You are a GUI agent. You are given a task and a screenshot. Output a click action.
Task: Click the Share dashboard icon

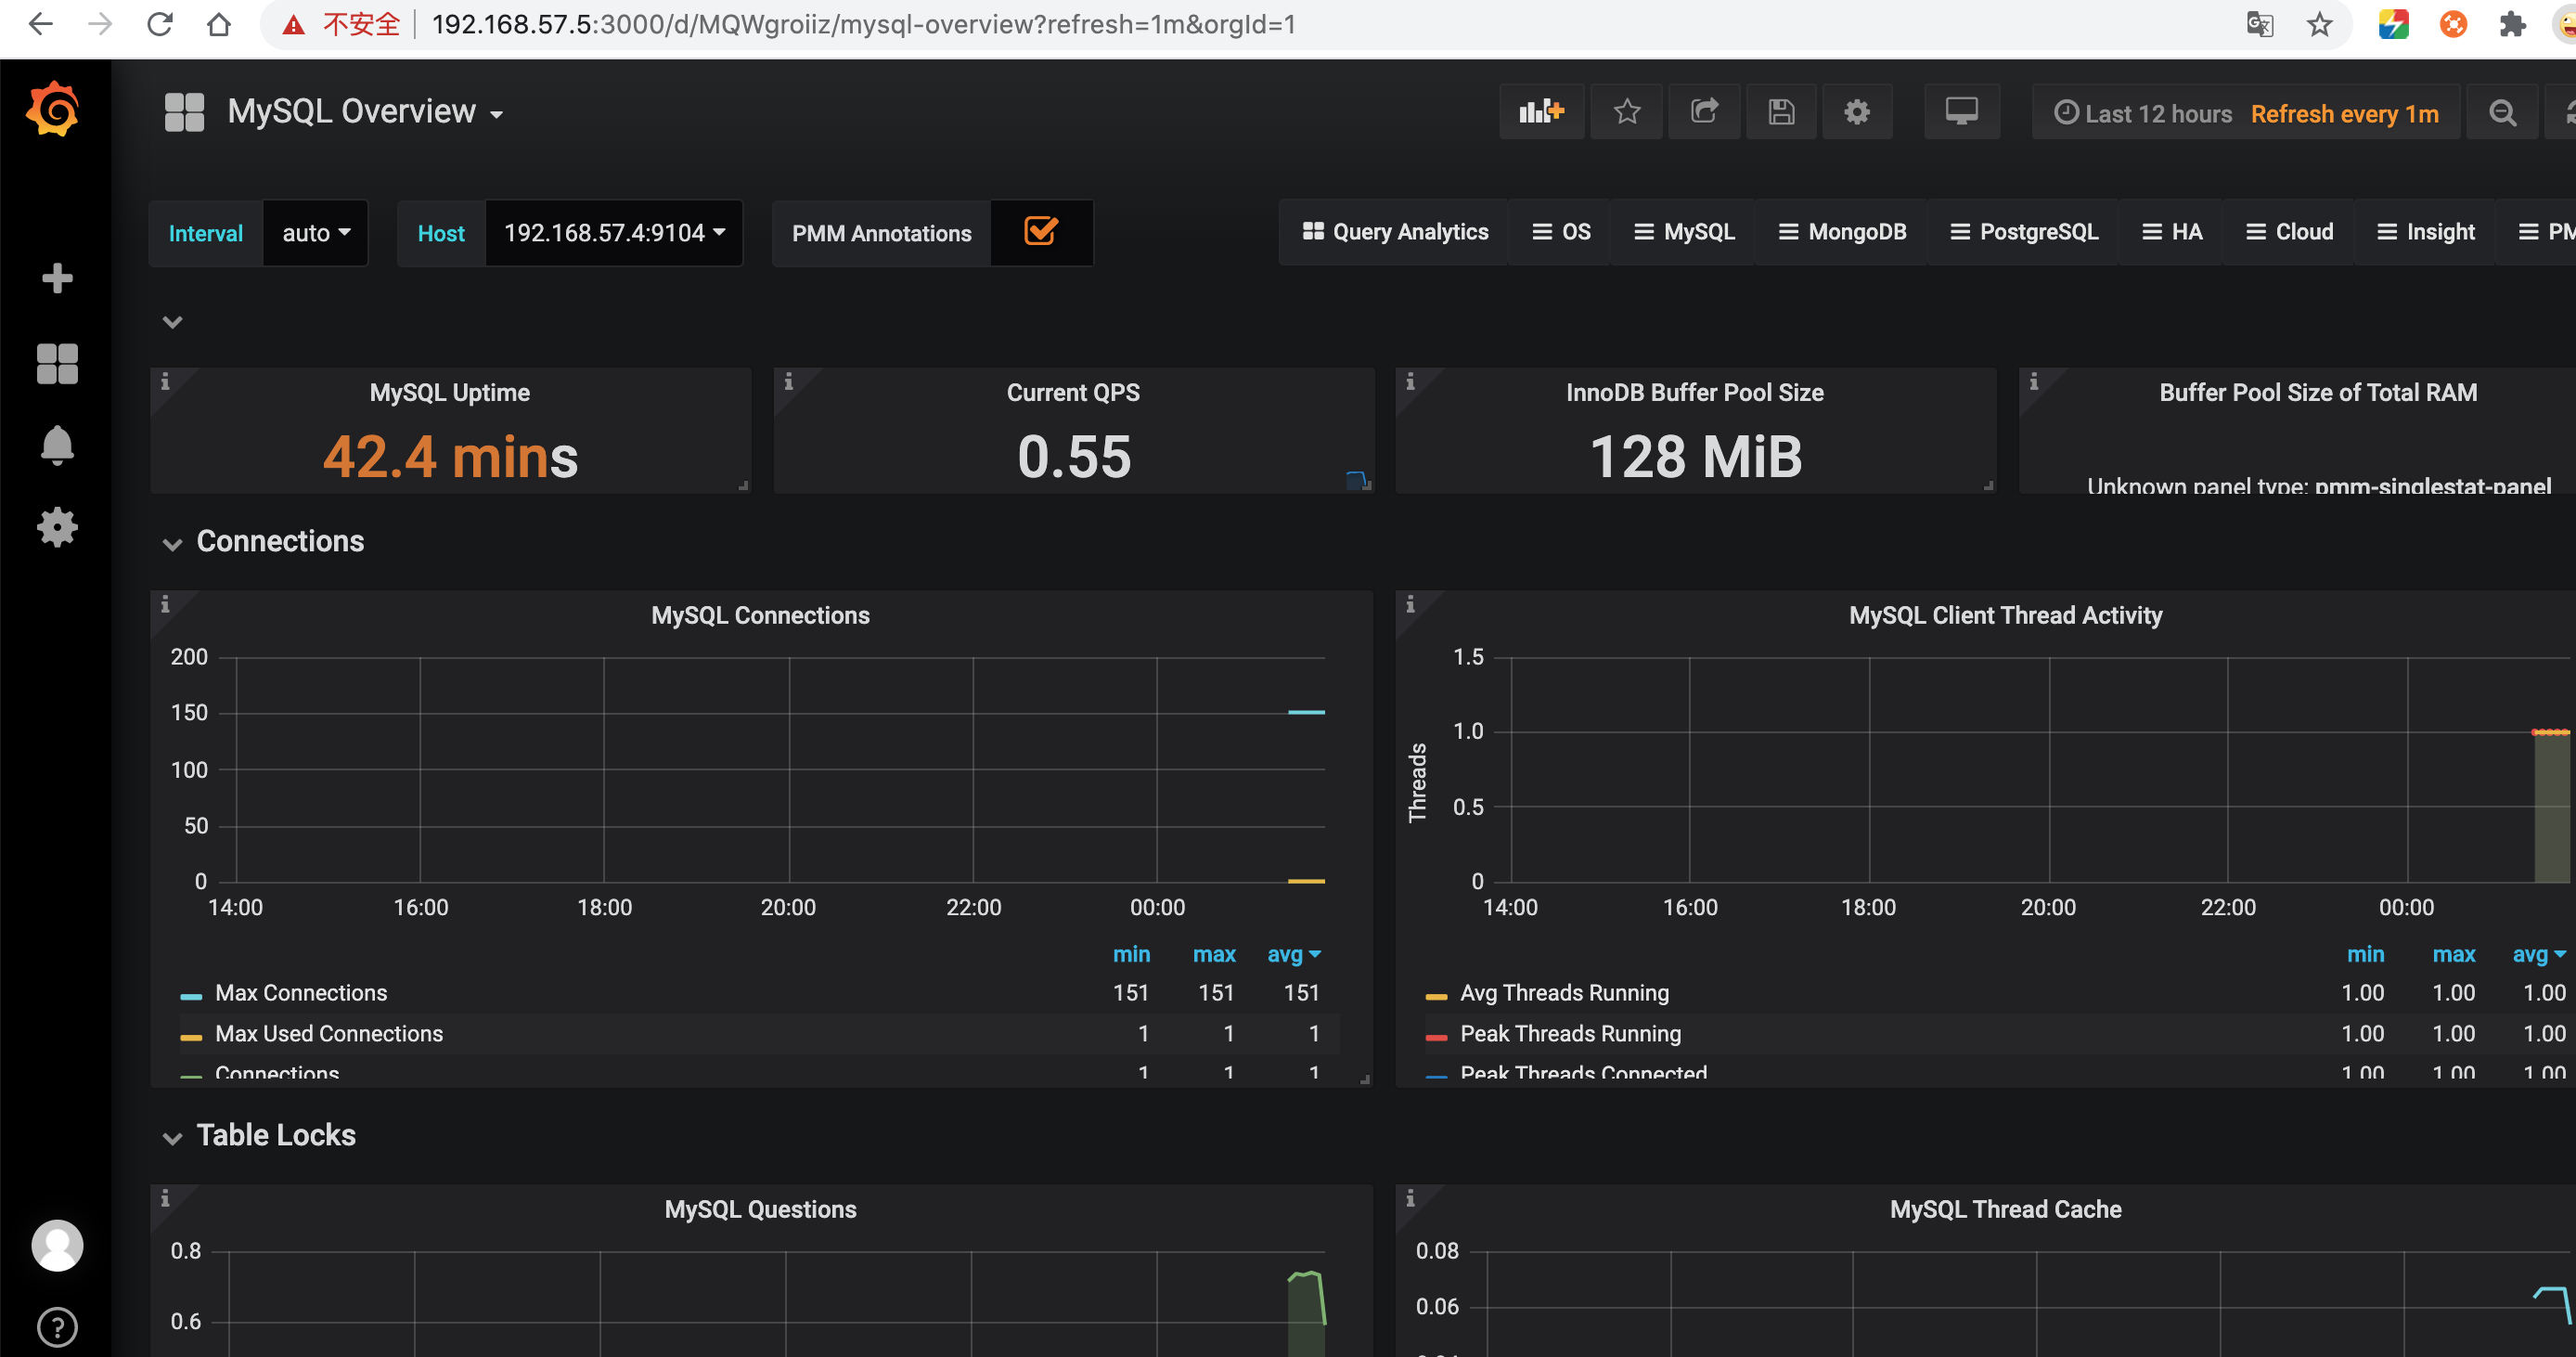[1704, 112]
